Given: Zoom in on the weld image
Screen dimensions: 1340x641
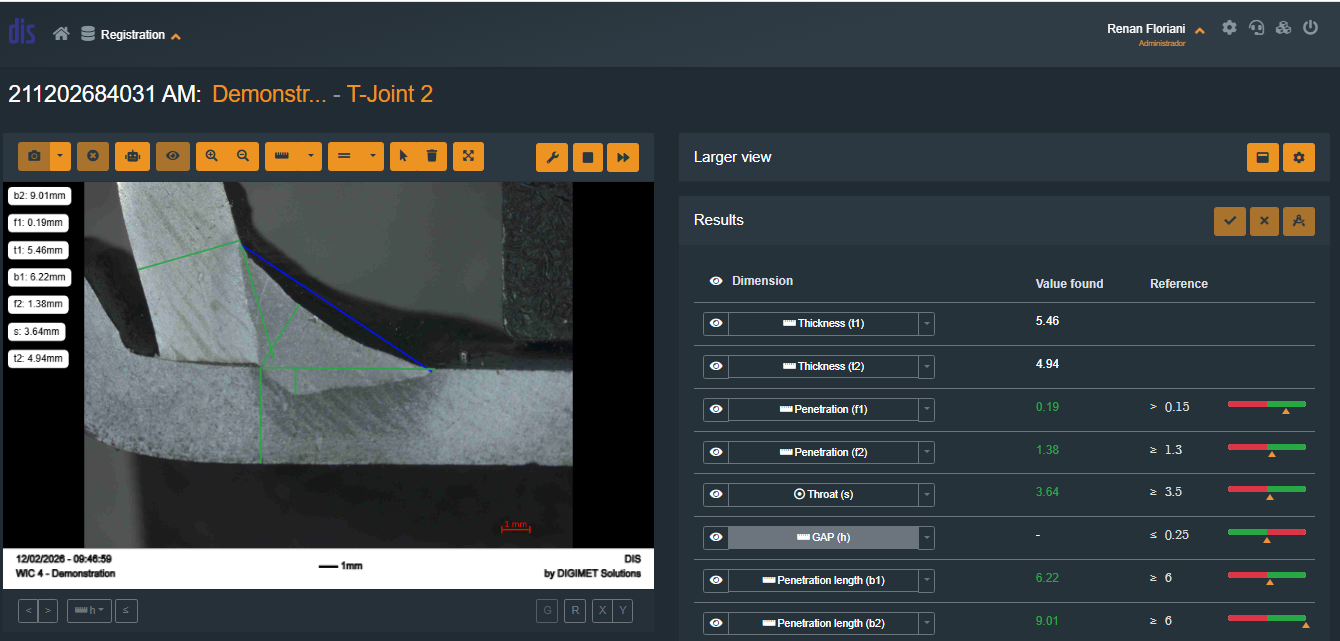Looking at the screenshot, I should [x=211, y=156].
